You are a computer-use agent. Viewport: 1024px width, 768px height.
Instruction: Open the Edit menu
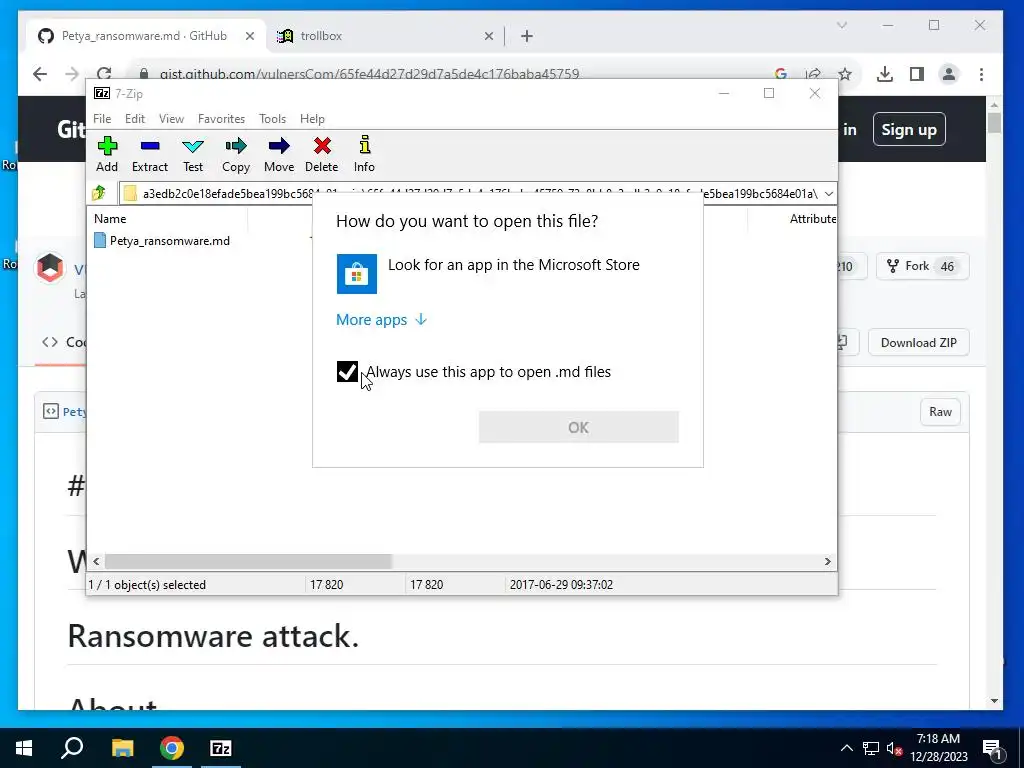point(135,118)
